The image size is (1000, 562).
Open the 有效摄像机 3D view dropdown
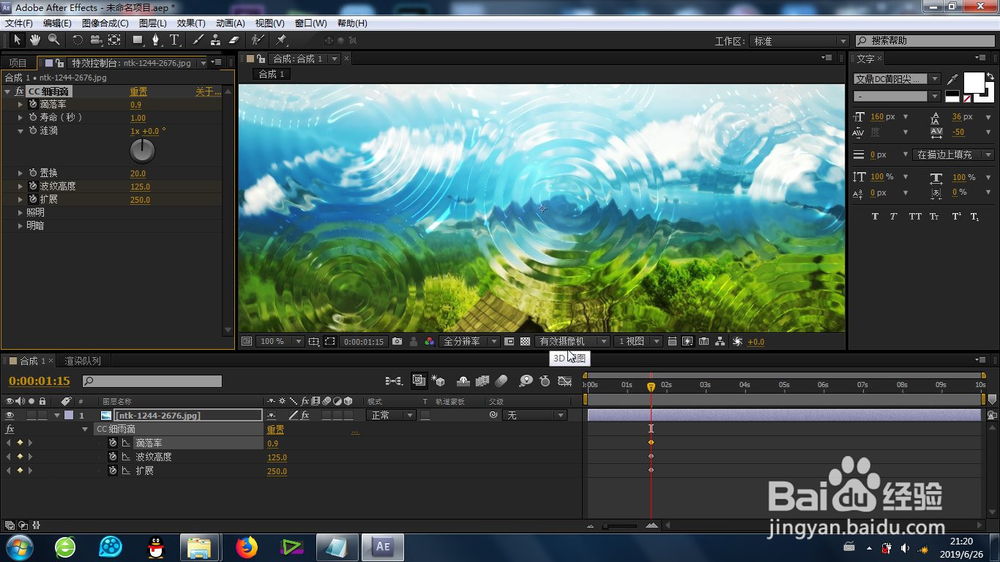point(572,341)
